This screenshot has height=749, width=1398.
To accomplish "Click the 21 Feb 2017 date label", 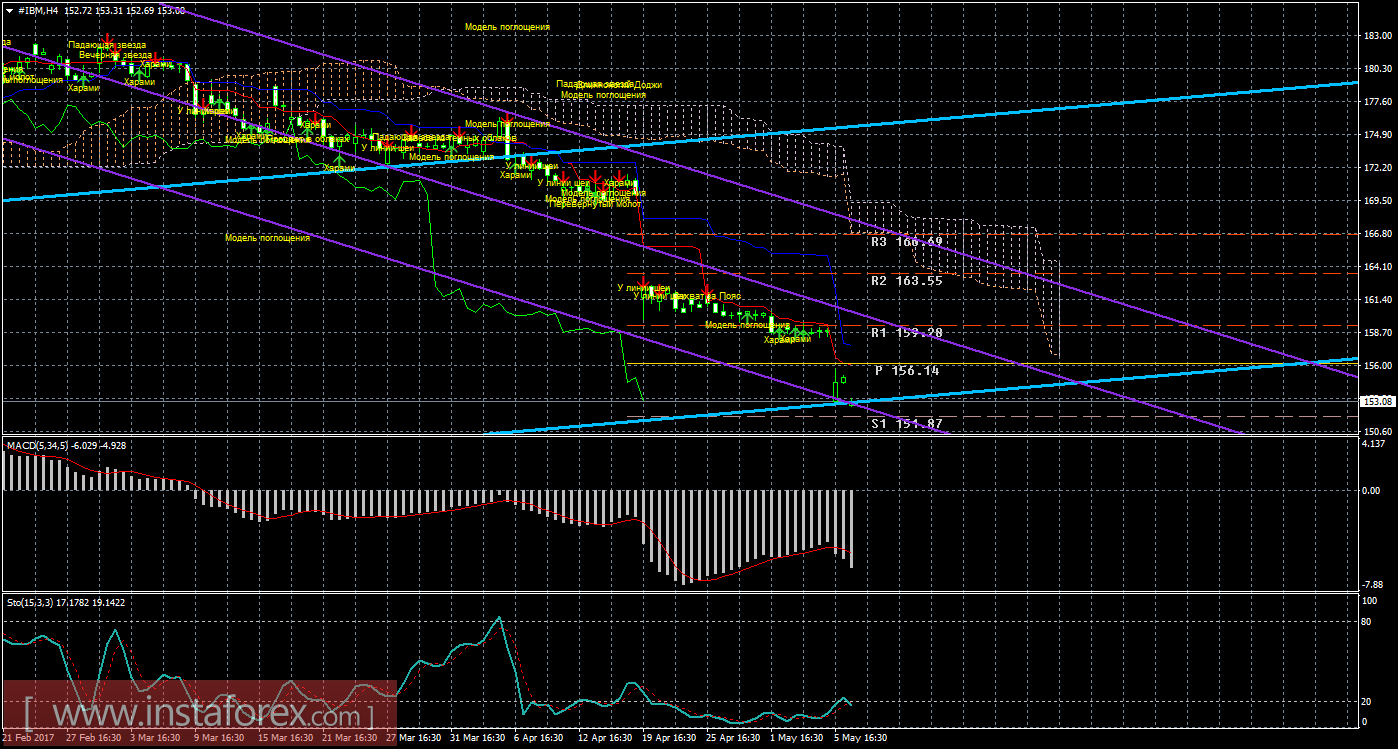I will [x=27, y=738].
